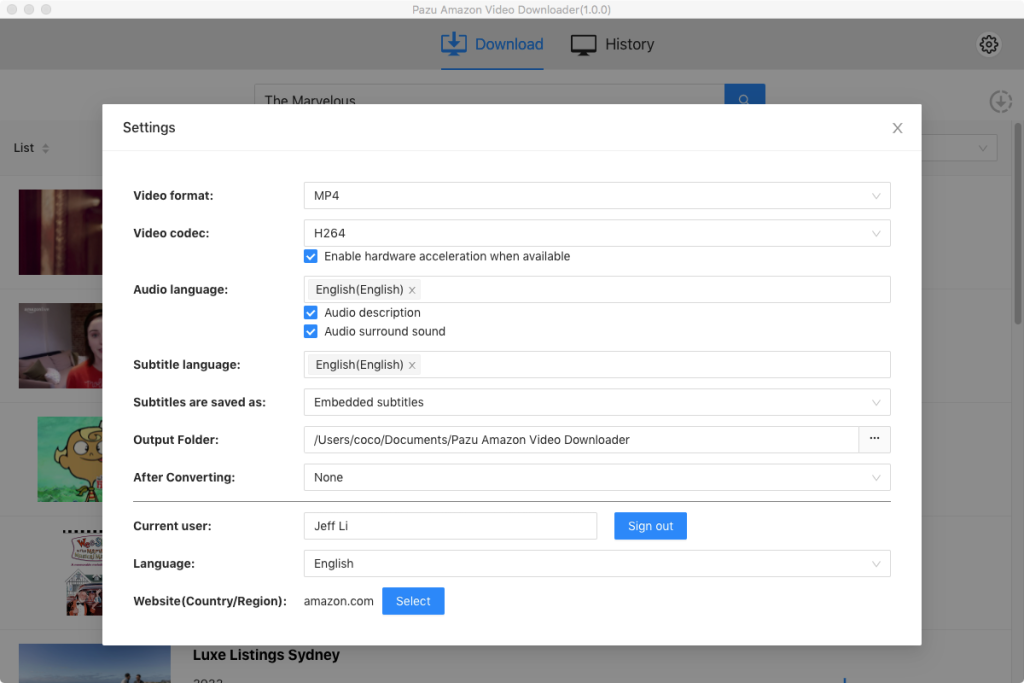Screen dimensions: 1024x683
Task: Switch to the History tab
Action: (x=612, y=44)
